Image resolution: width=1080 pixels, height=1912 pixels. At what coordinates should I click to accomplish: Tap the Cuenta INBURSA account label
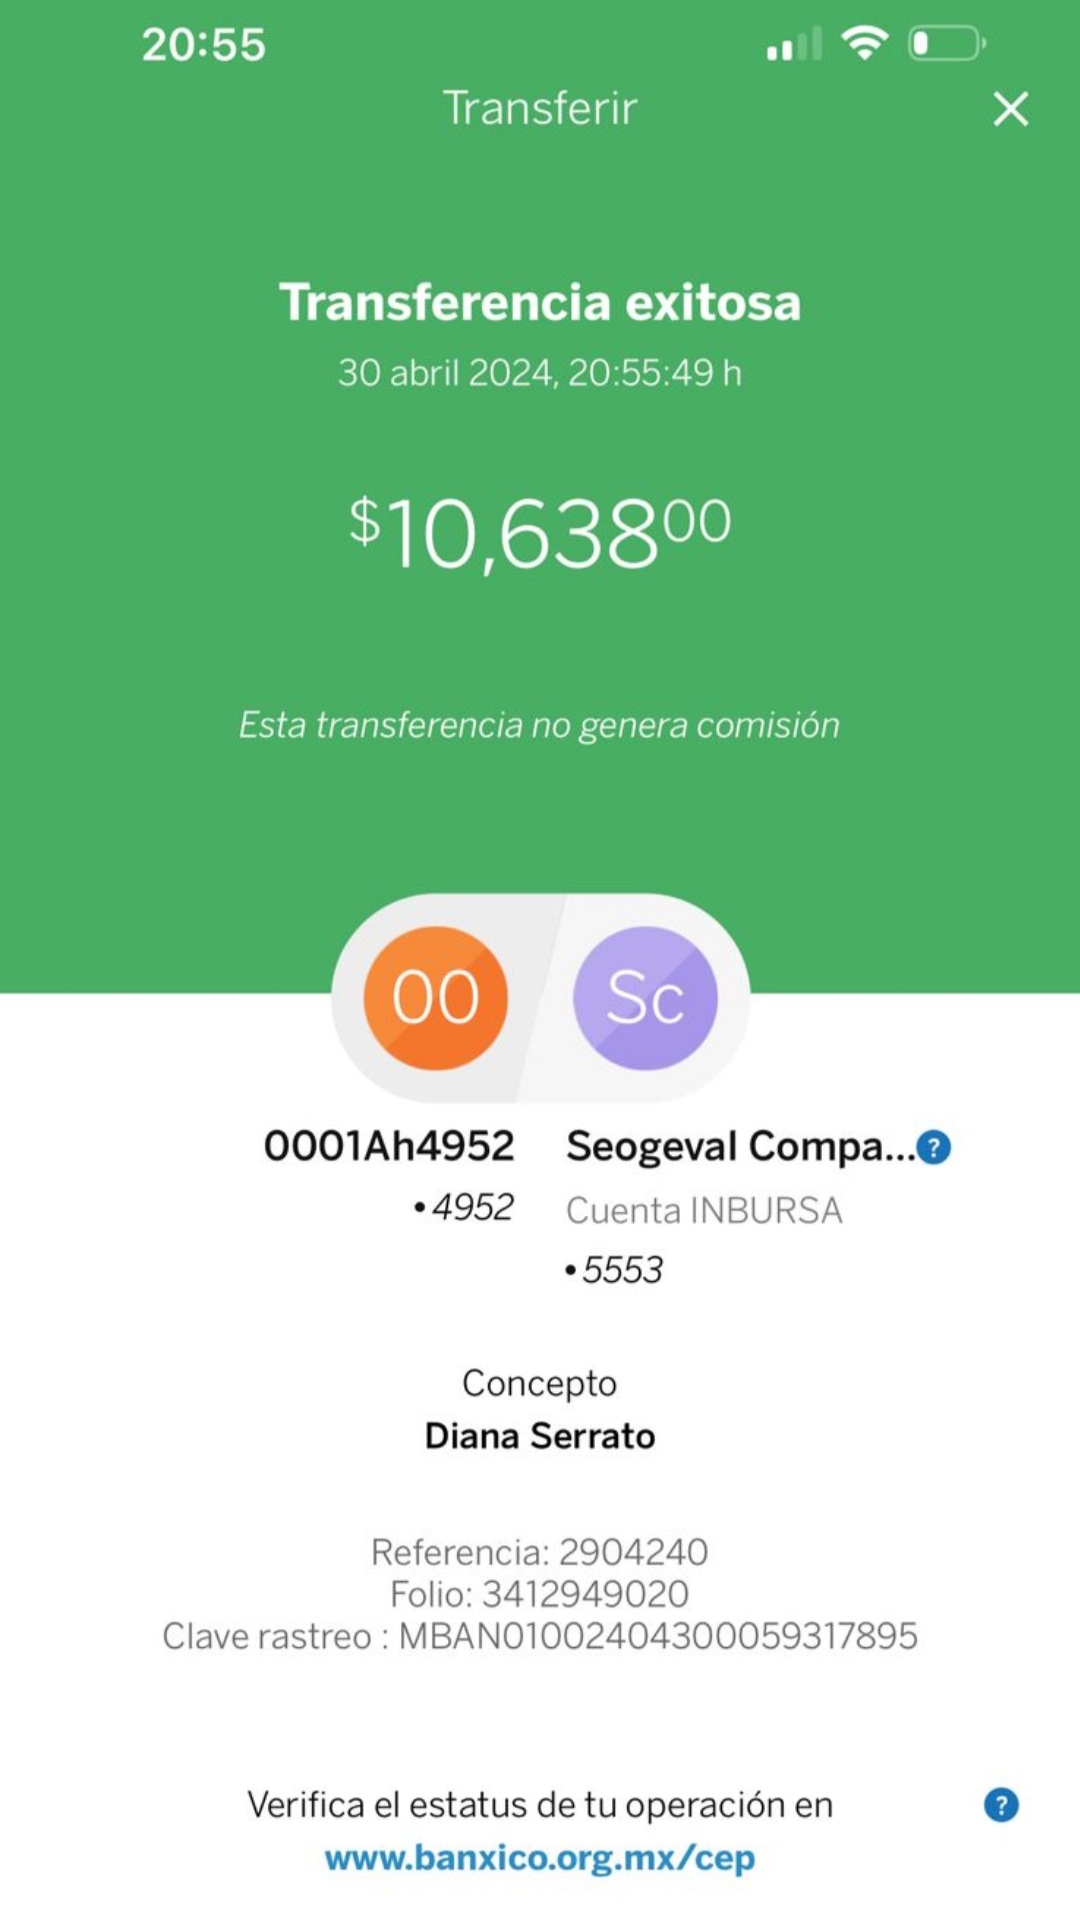[704, 1211]
